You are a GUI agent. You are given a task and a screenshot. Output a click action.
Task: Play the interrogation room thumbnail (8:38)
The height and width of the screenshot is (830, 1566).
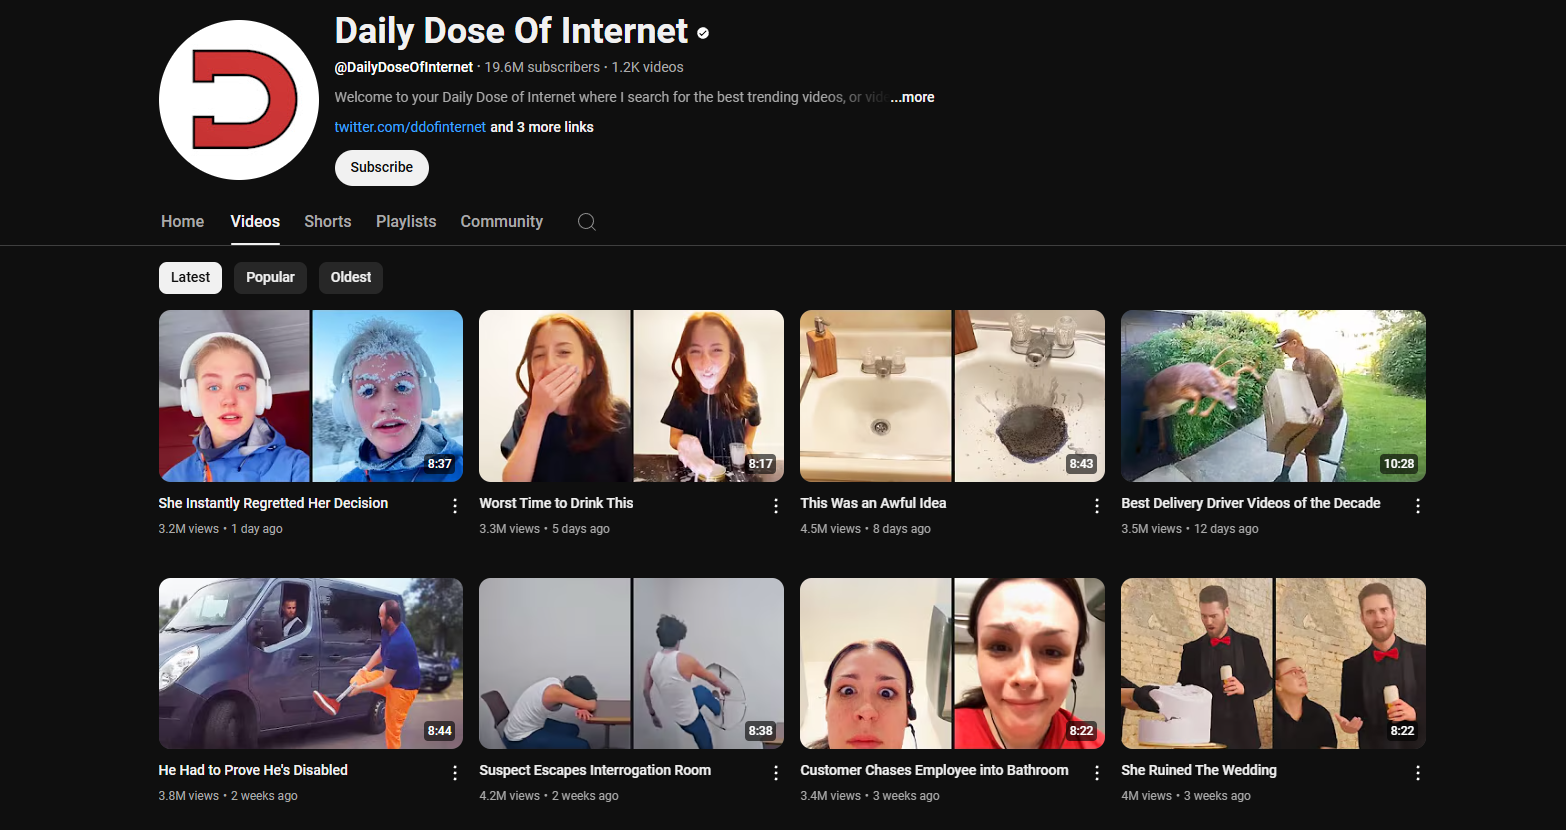pyautogui.click(x=631, y=663)
